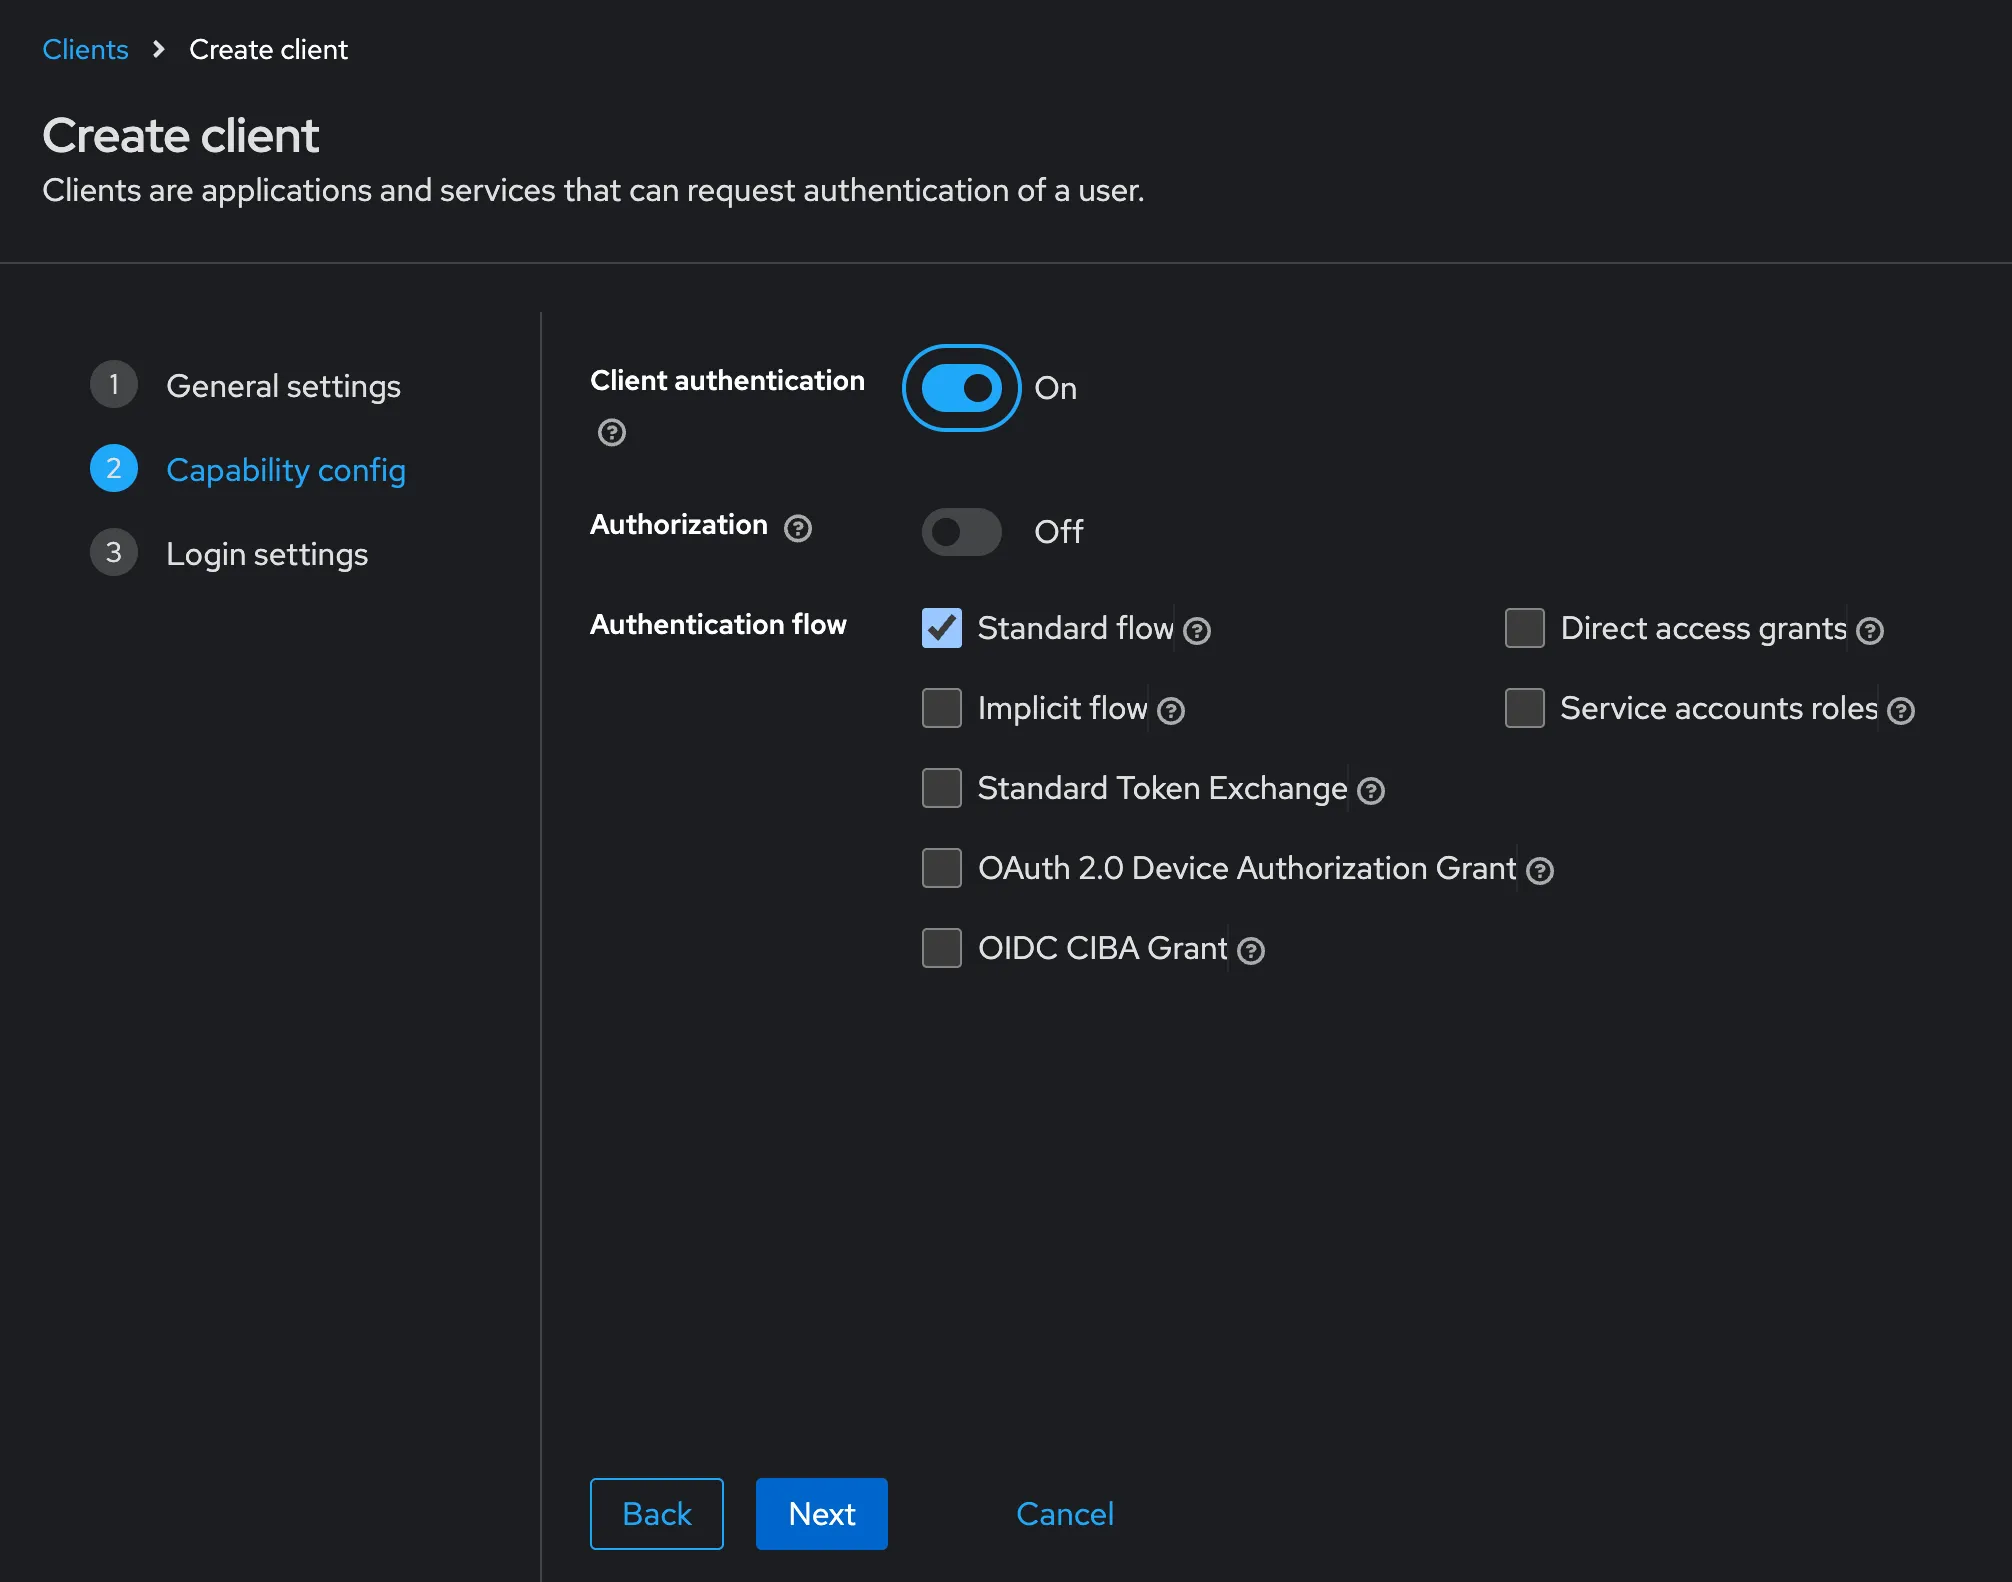
Task: Check the Implicit flow checkbox
Action: click(940, 708)
